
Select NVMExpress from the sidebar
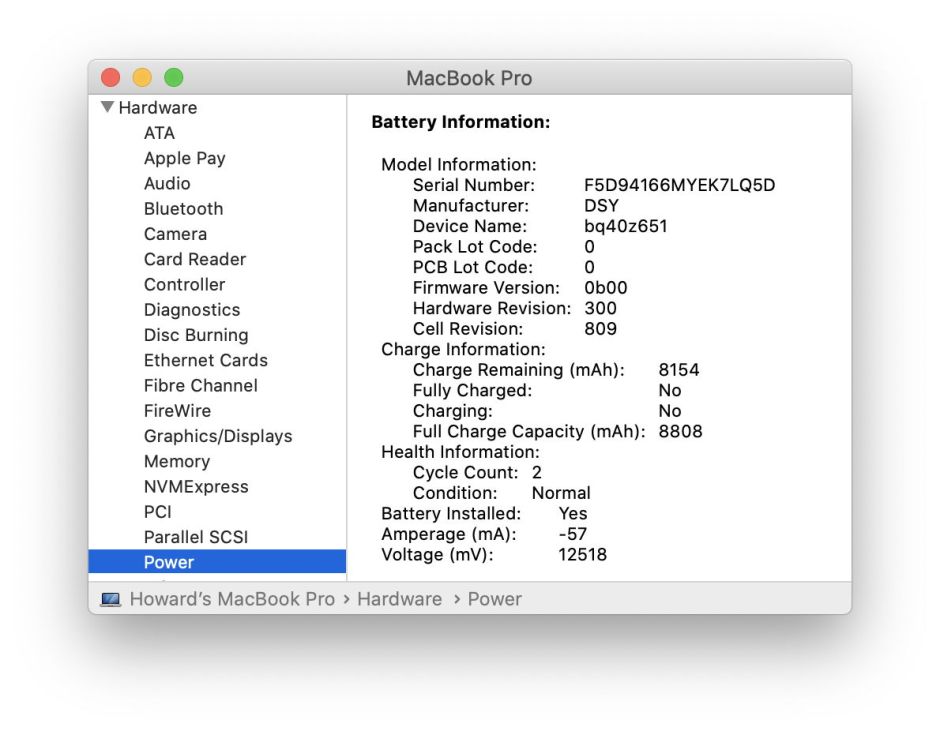pos(191,486)
